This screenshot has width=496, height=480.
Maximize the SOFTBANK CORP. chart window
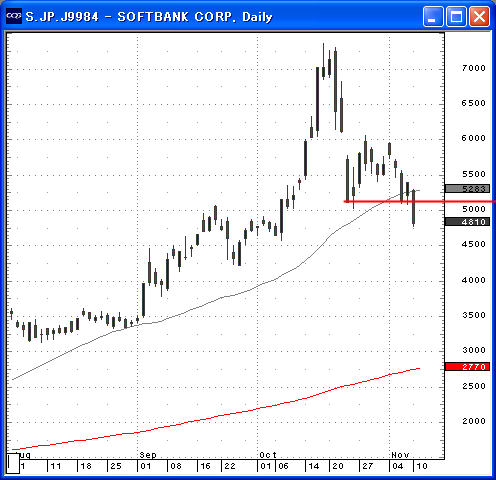(x=456, y=16)
